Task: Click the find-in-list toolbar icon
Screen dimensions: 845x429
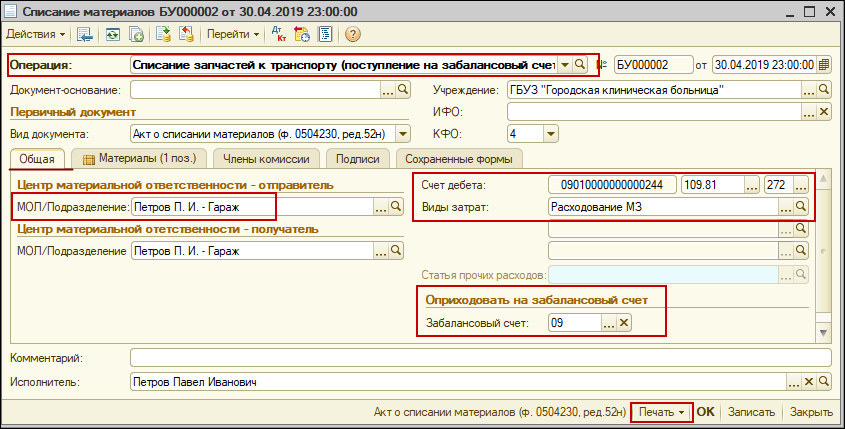Action: coord(85,34)
